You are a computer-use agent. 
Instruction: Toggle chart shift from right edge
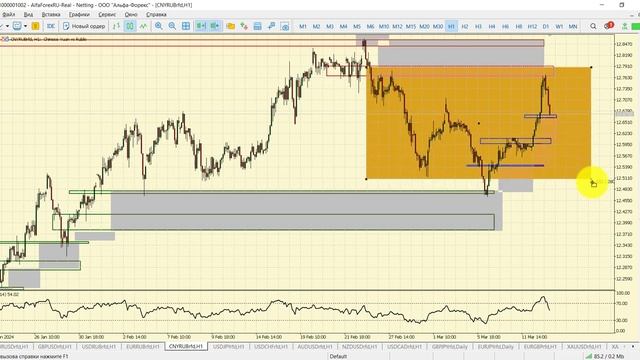(215, 26)
